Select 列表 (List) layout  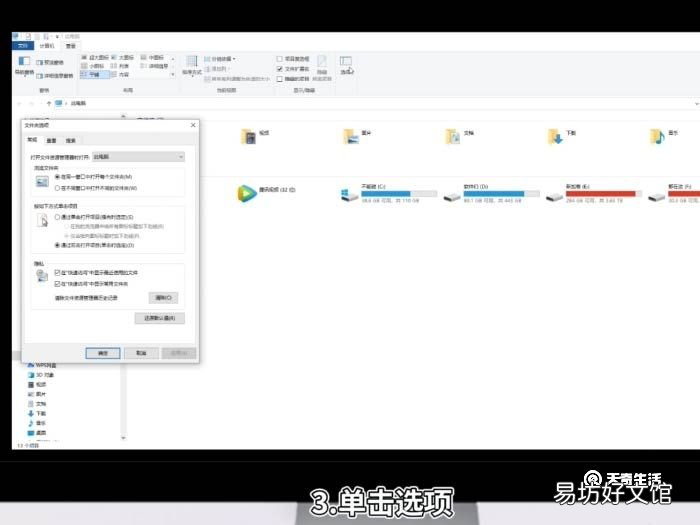(x=120, y=66)
